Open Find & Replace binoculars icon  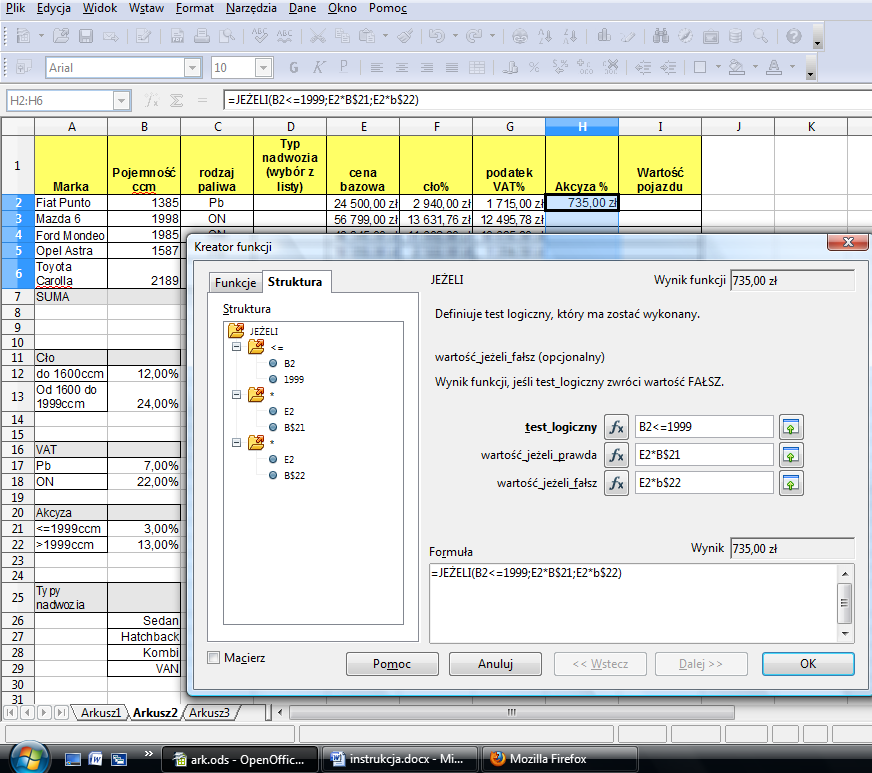pos(661,37)
